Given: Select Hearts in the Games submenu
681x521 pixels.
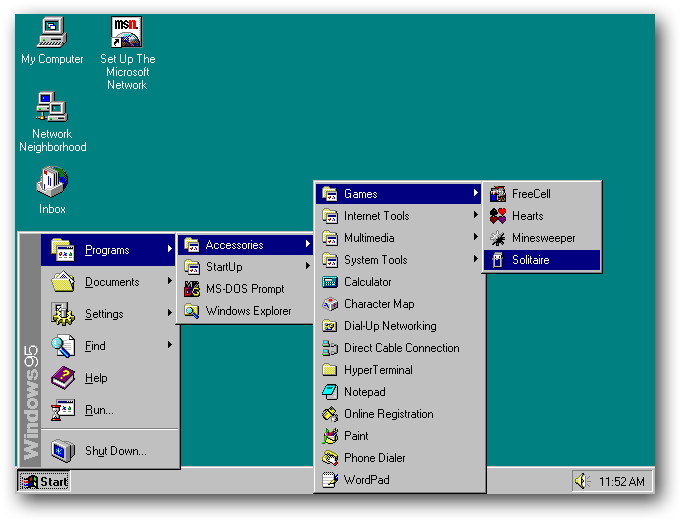Looking at the screenshot, I should tap(527, 216).
